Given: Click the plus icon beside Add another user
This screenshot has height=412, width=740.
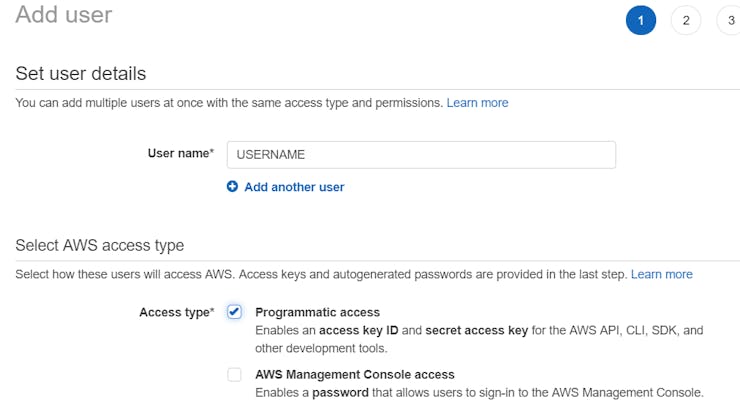Looking at the screenshot, I should coord(233,187).
